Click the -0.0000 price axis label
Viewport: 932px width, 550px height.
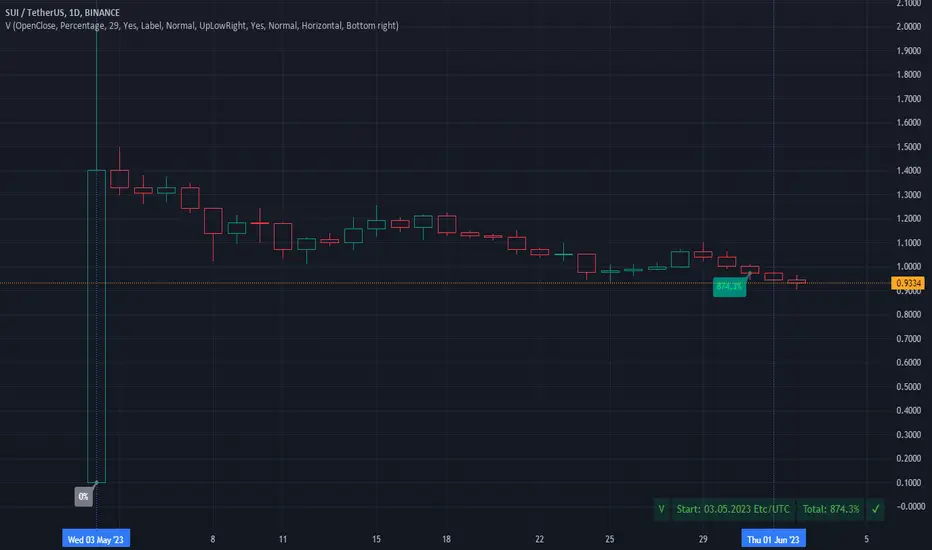point(910,507)
